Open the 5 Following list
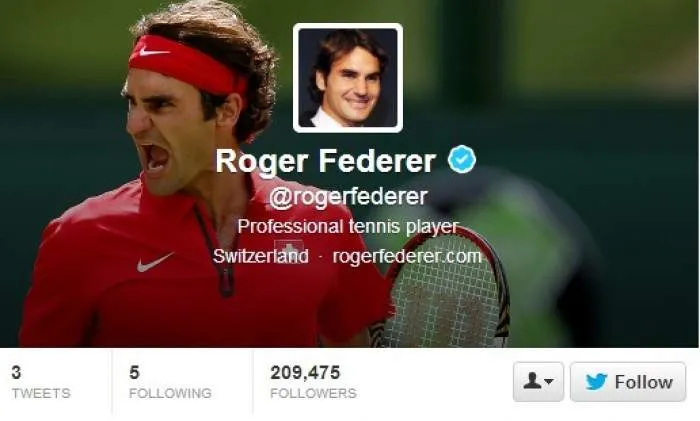This screenshot has width=700, height=421. pos(170,383)
